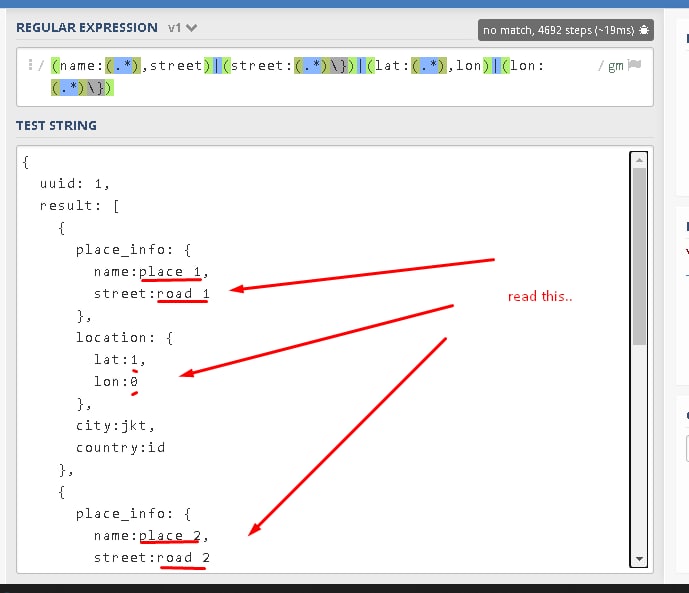Open the v1 version dropdown

[x=182, y=28]
